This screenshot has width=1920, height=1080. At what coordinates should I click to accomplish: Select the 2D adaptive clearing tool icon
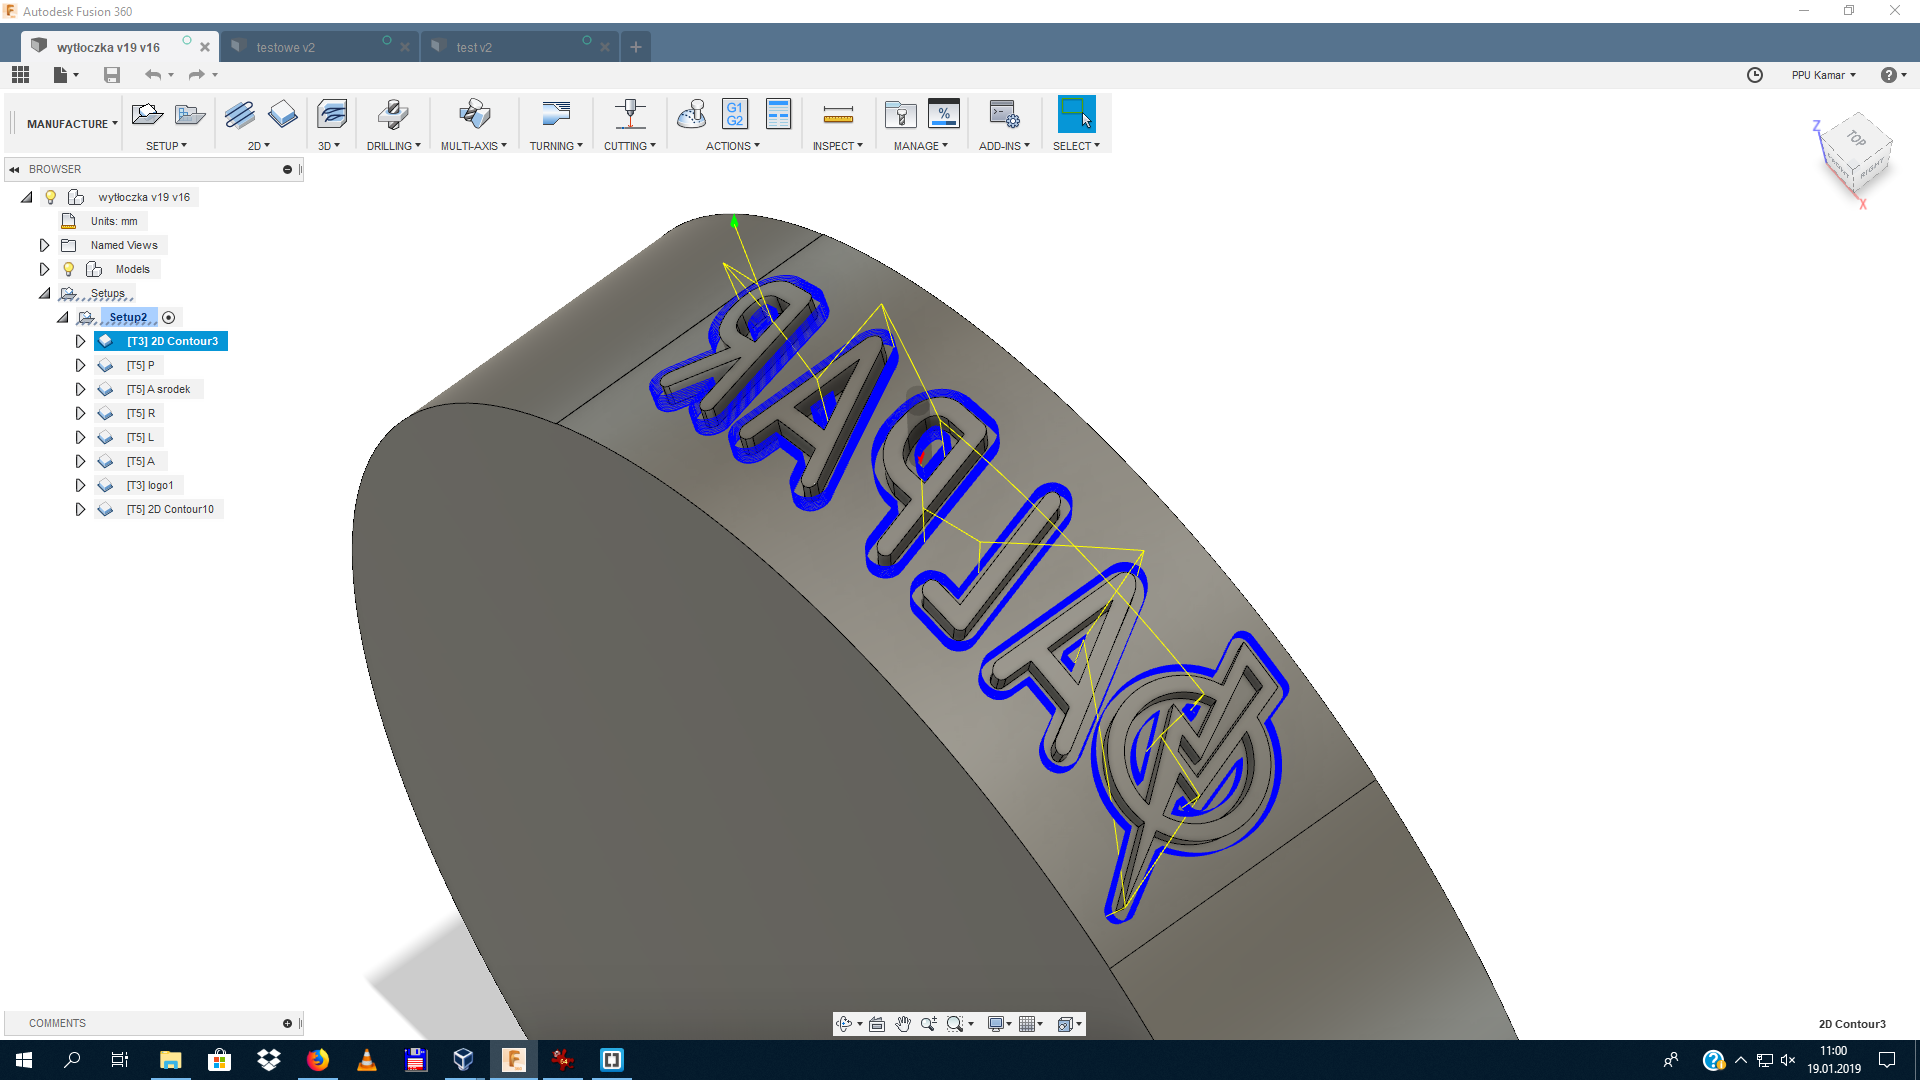point(239,115)
